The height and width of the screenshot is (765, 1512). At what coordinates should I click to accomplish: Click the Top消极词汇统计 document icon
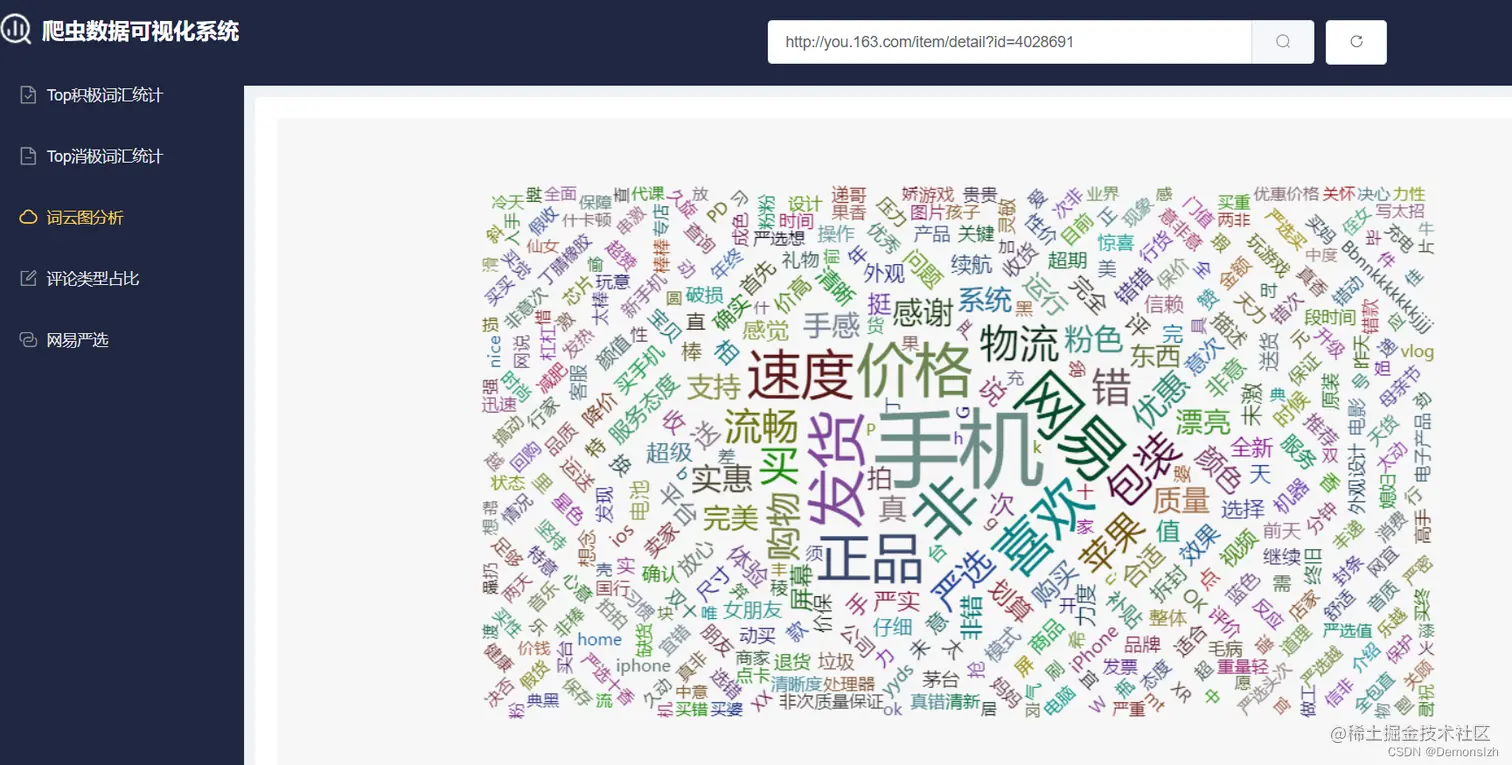tap(29, 156)
